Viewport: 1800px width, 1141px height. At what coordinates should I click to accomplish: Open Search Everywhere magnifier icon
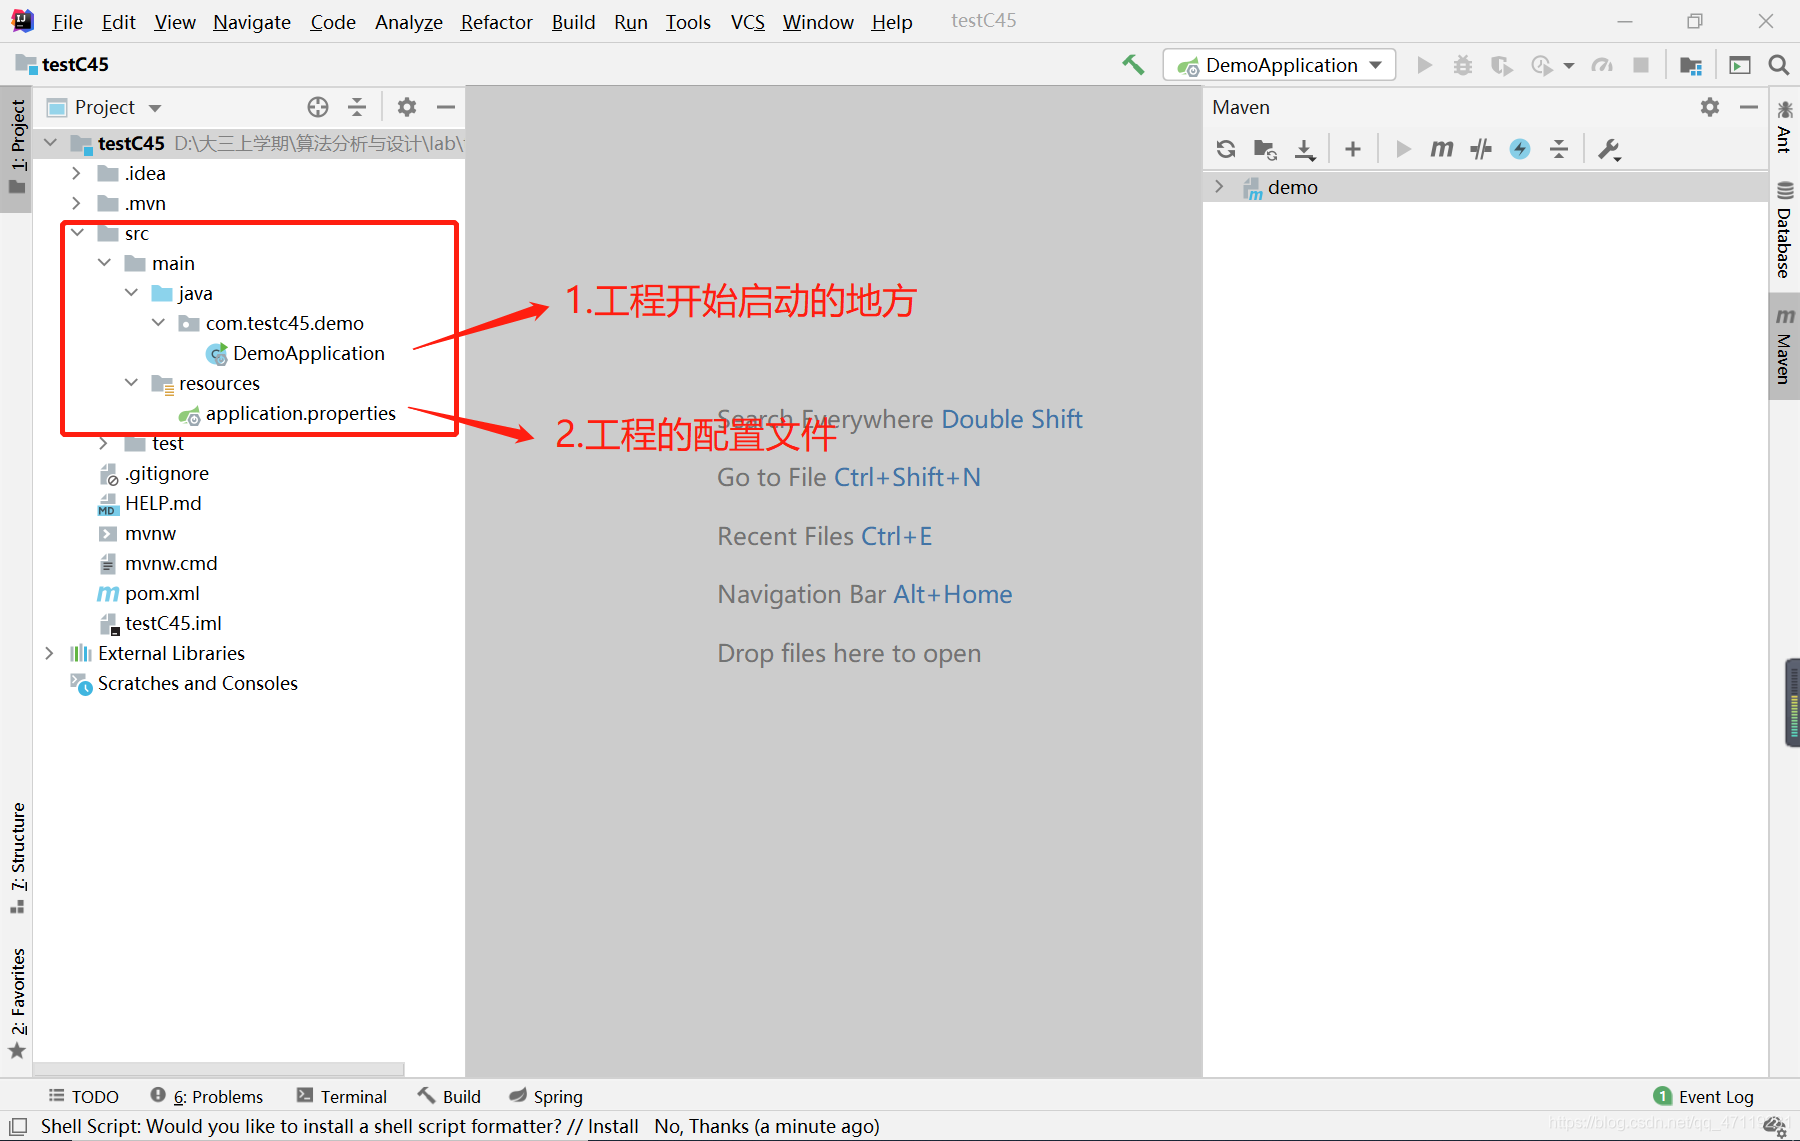(1778, 65)
